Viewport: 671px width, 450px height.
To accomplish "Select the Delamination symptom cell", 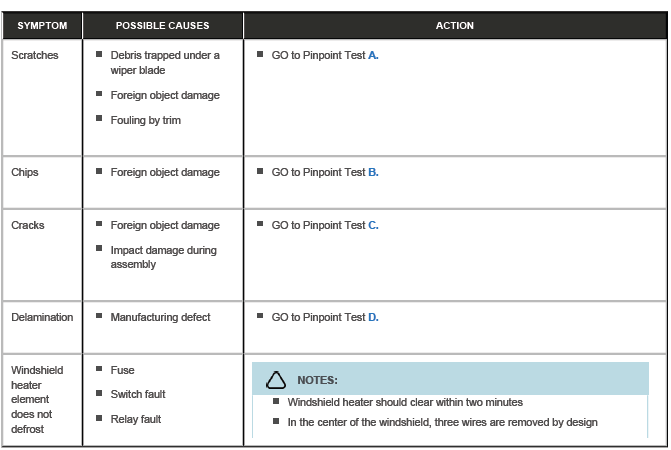I will (42, 318).
